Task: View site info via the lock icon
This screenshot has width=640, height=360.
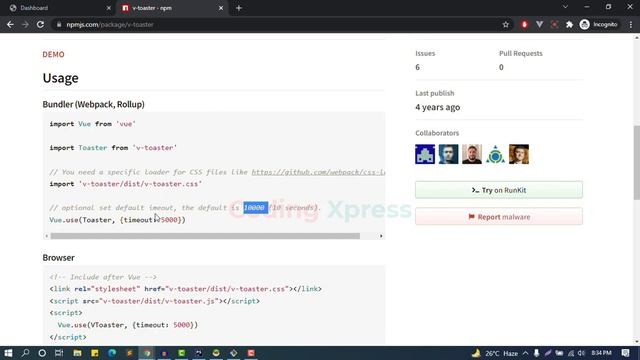Action: [x=59, y=24]
